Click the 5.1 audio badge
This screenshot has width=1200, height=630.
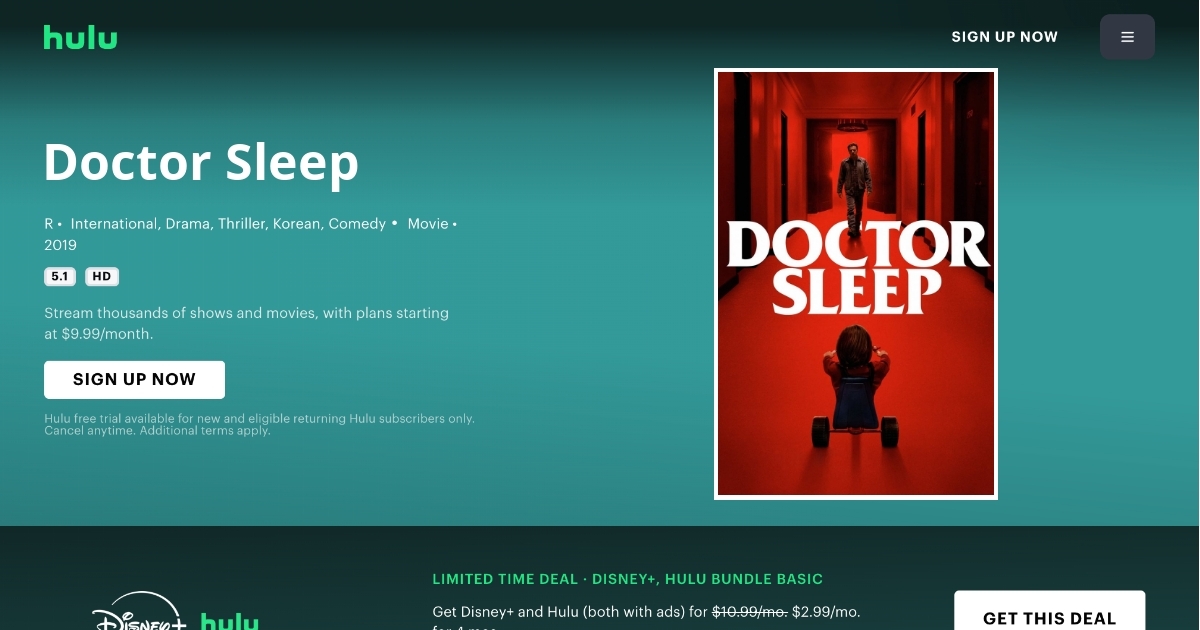60,277
